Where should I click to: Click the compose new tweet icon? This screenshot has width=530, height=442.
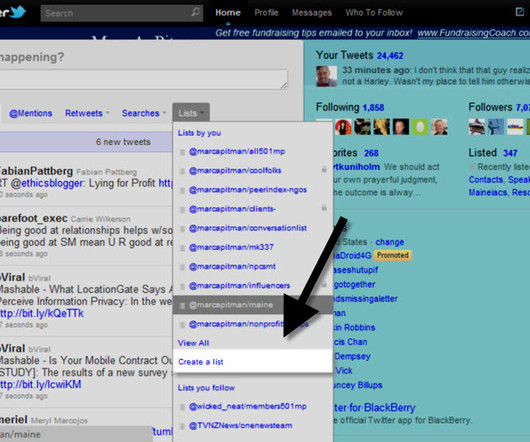coord(520,12)
